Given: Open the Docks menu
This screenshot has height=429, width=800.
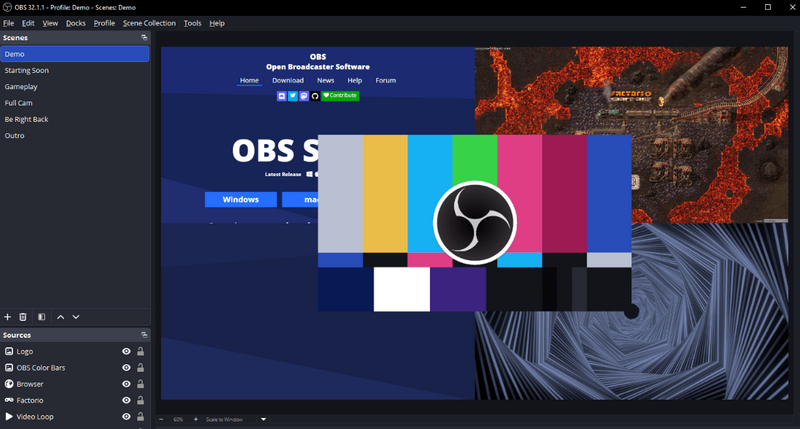Looking at the screenshot, I should (x=76, y=23).
